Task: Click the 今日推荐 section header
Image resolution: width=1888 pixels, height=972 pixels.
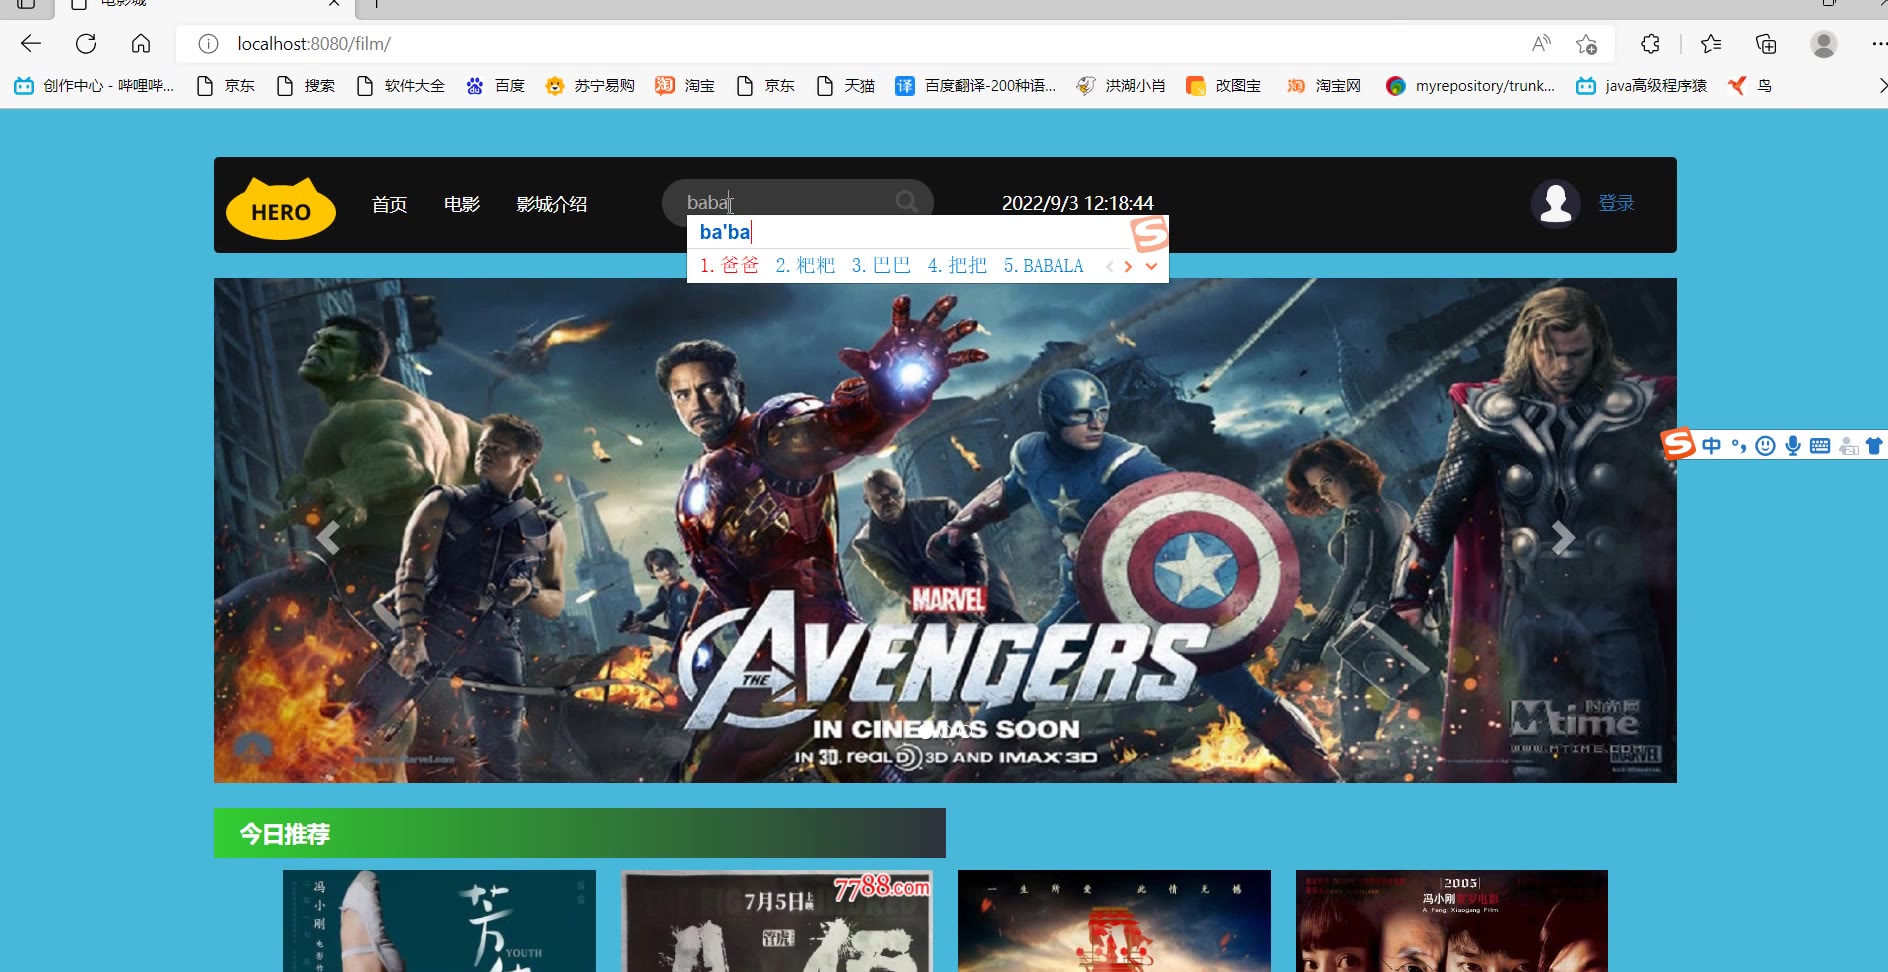Action: pyautogui.click(x=580, y=833)
